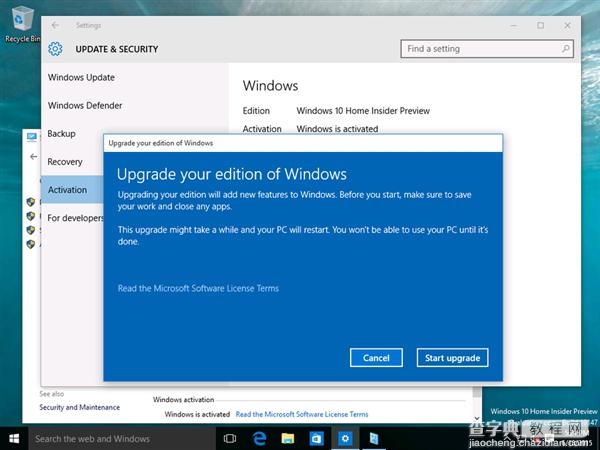
Task: Click the System window scrollbar down arrow
Action: coord(477,418)
